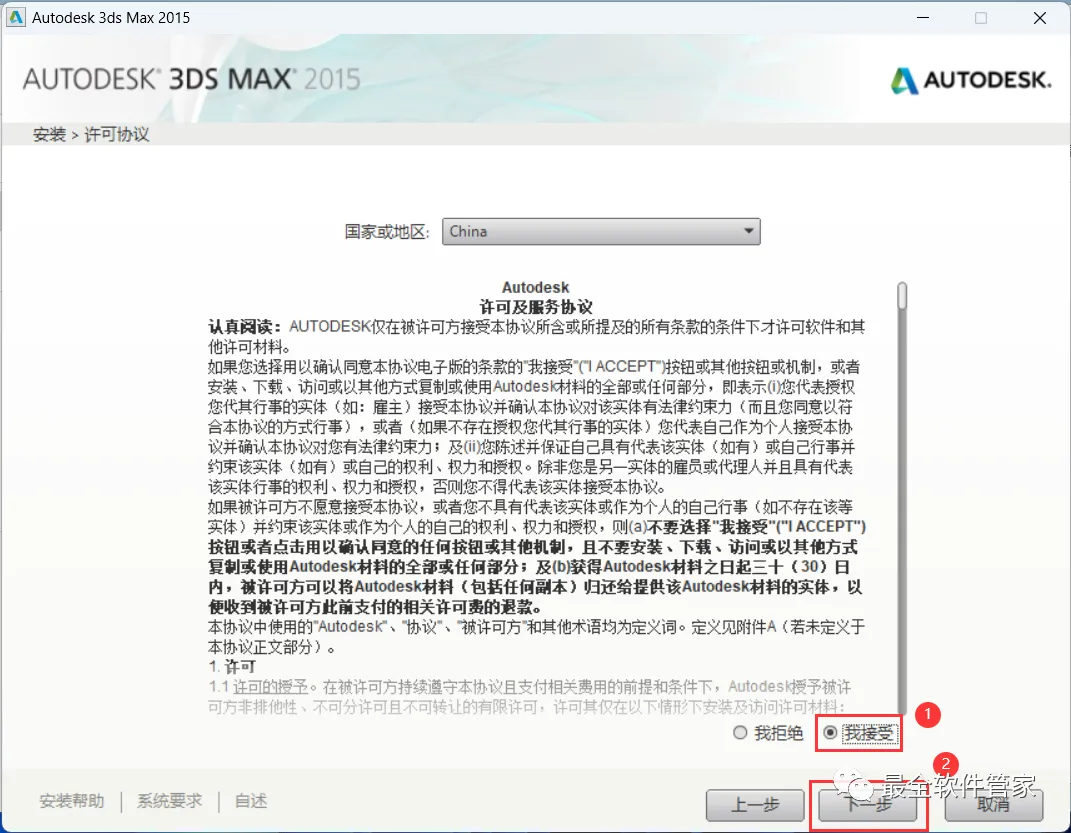The image size is (1071, 833).
Task: Click the Autodesk 3ds Max title bar icon
Action: [15, 17]
